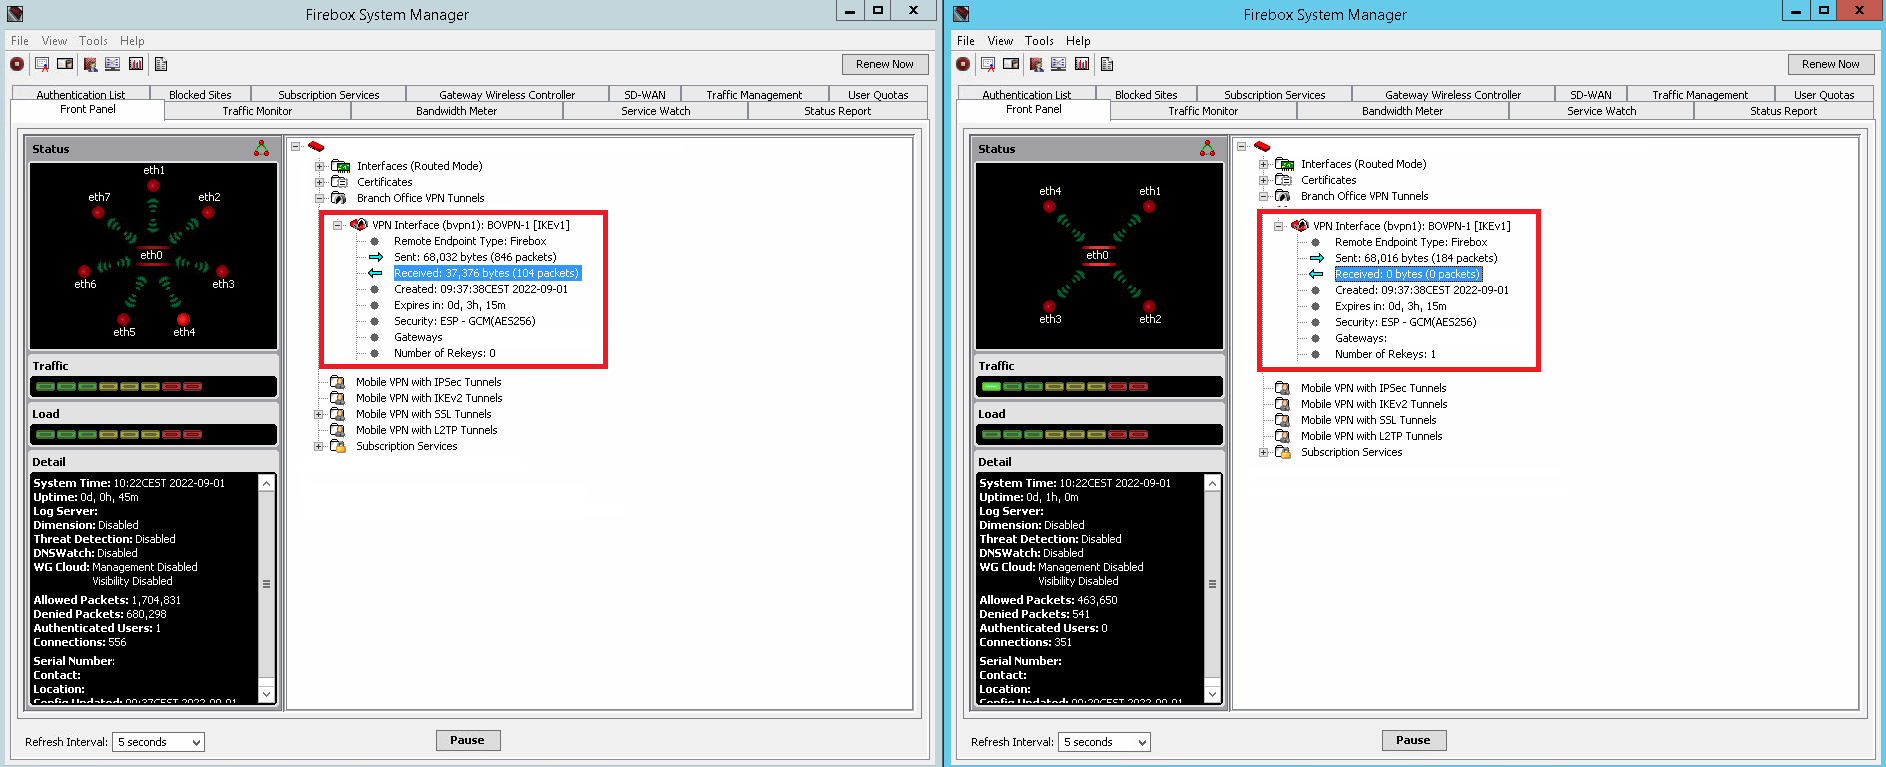Viewport: 1886px width, 767px height.
Task: Click the Interfaces folder icon in left window
Action: point(340,166)
